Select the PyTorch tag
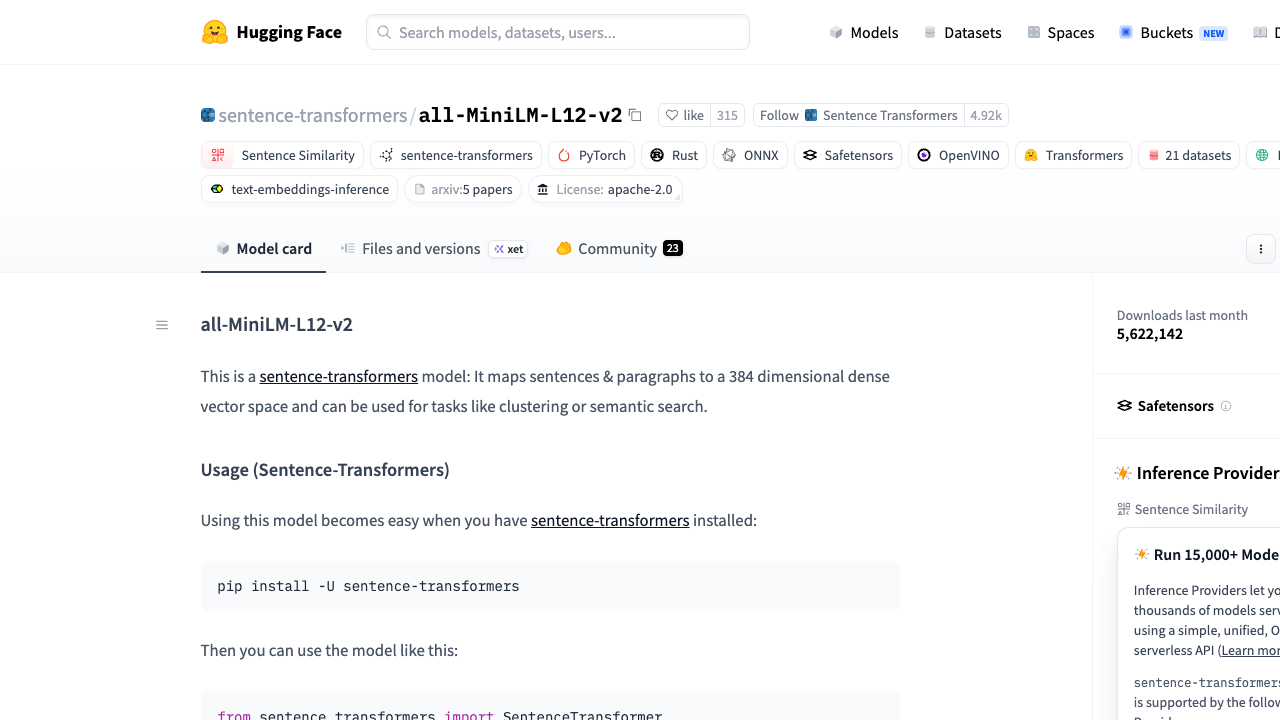 (591, 155)
